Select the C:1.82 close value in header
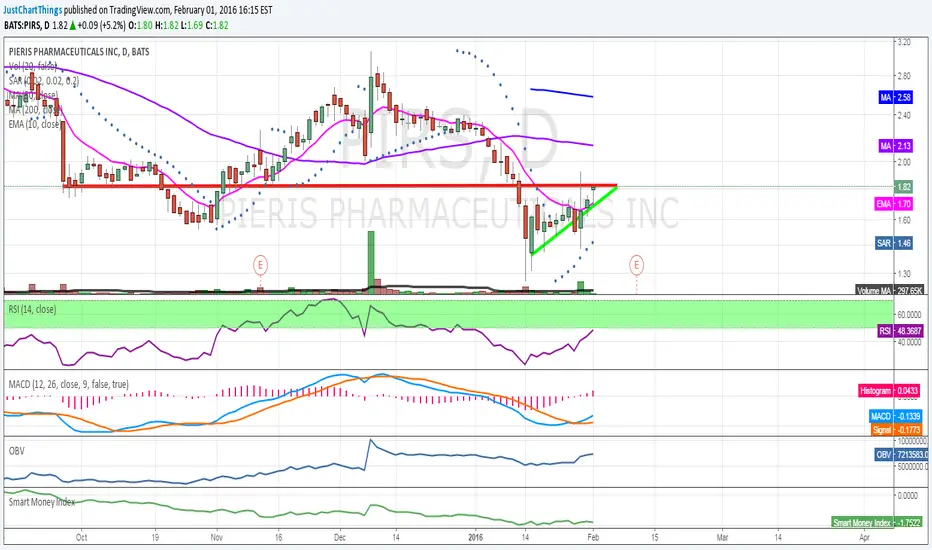The height and width of the screenshot is (550, 932). [217, 25]
